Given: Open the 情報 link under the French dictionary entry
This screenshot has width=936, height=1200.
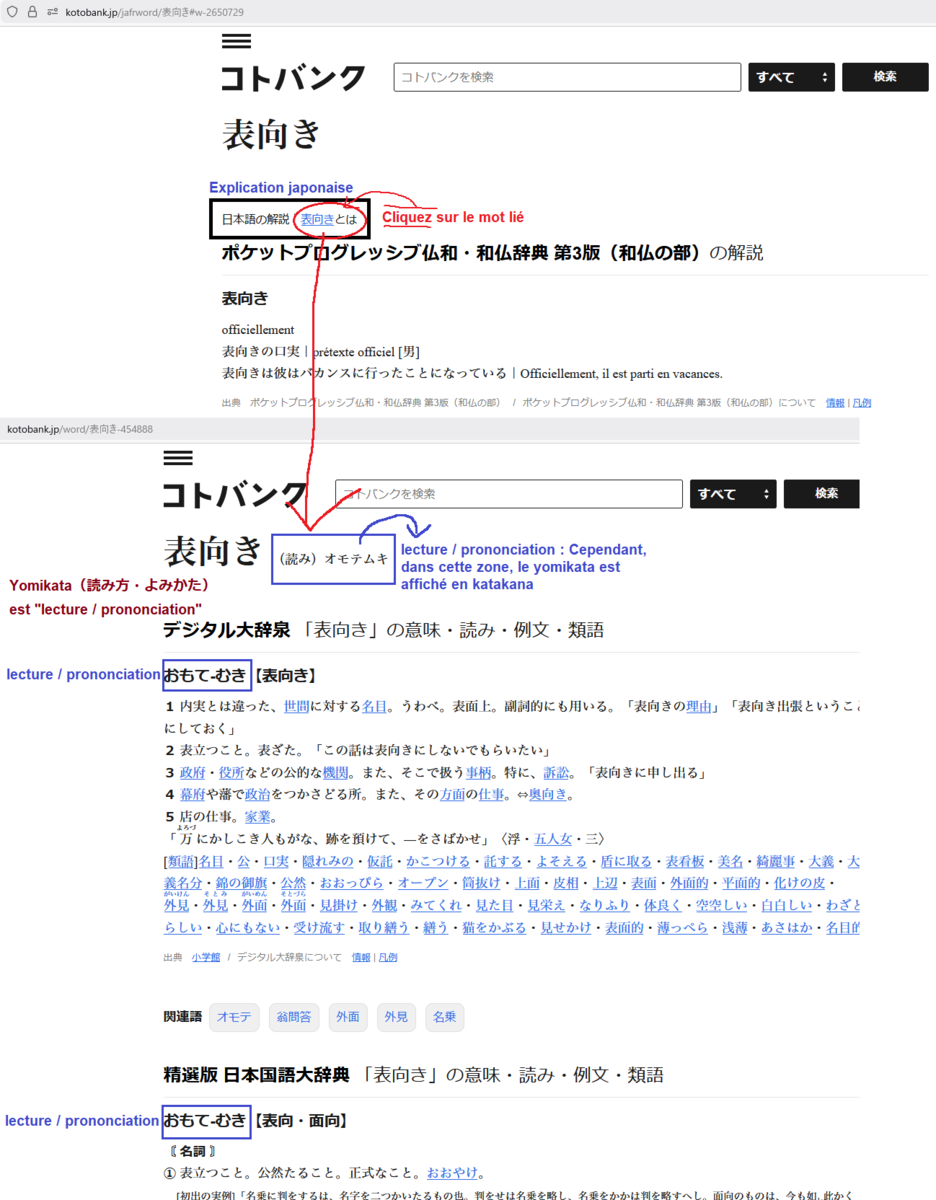Looking at the screenshot, I should [x=835, y=403].
